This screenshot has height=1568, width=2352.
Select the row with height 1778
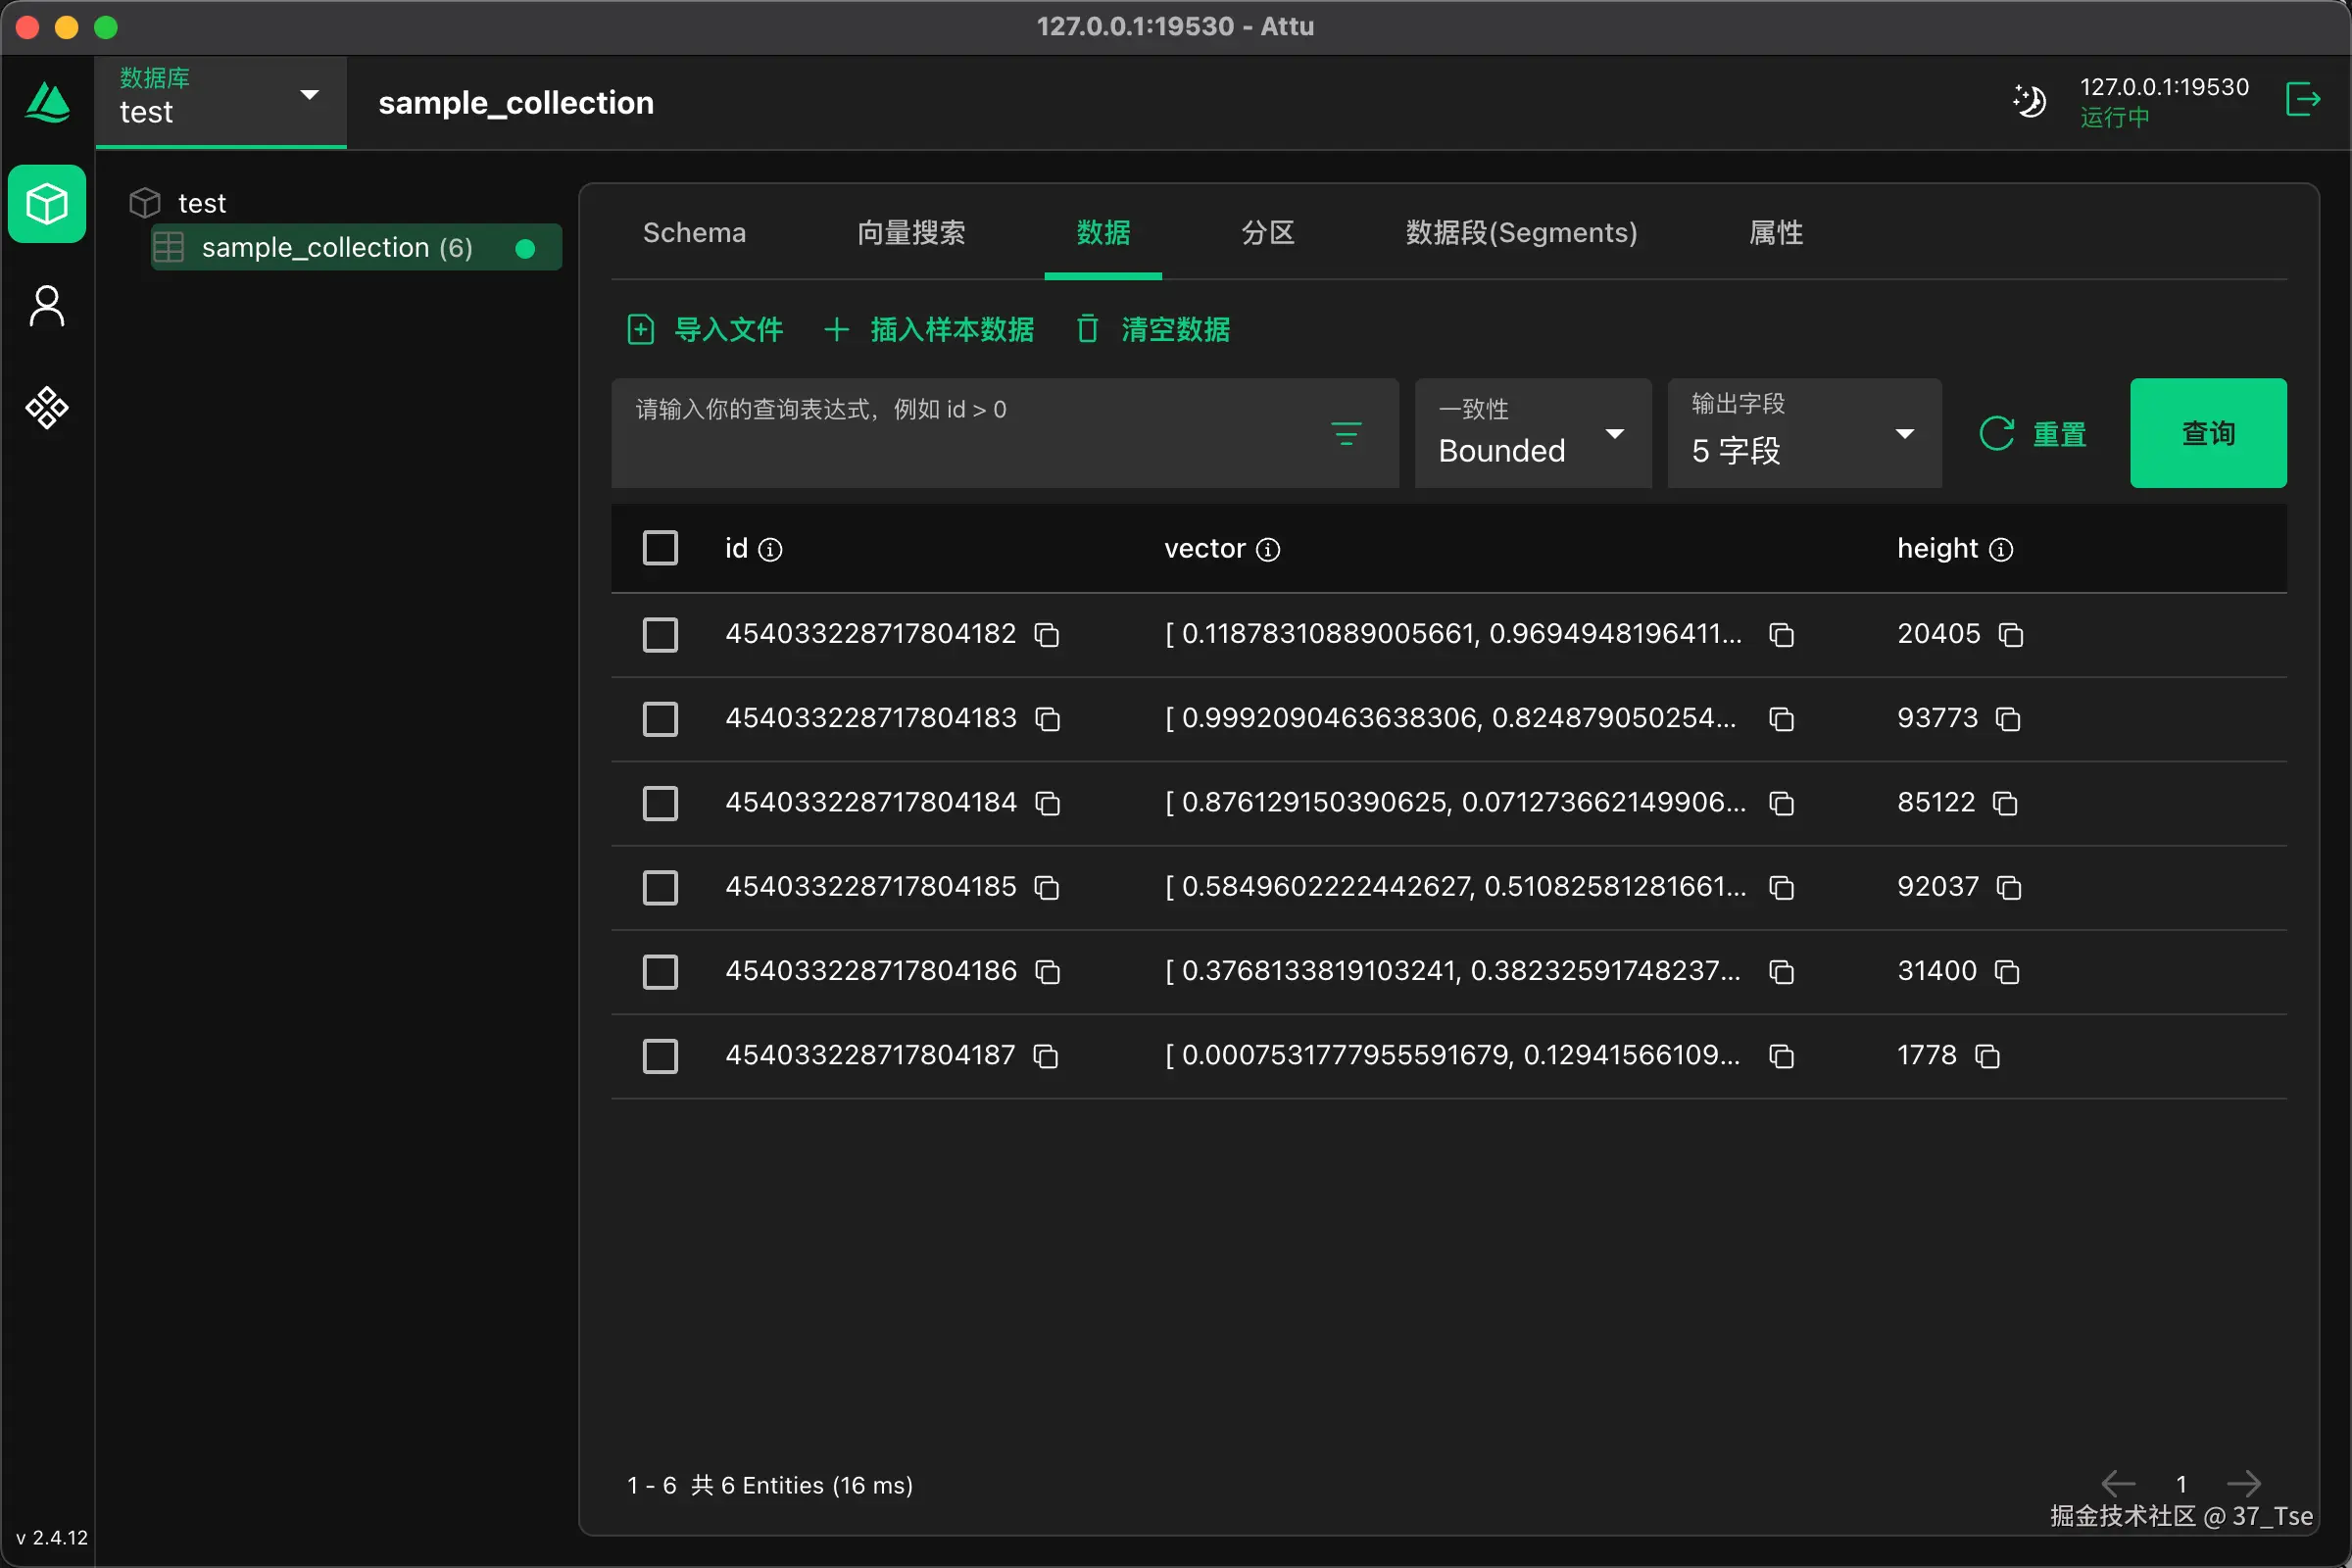[x=660, y=1056]
